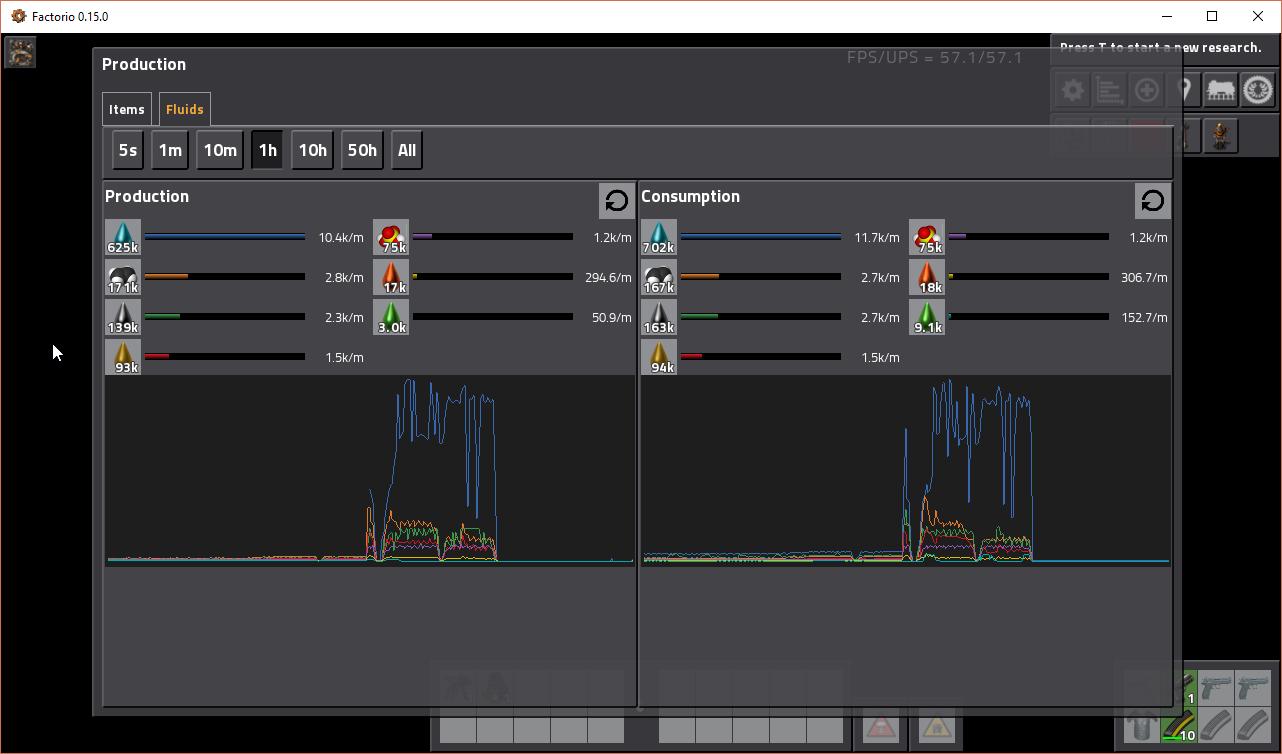Click the crude oil icon labeled 163k

pos(659,317)
